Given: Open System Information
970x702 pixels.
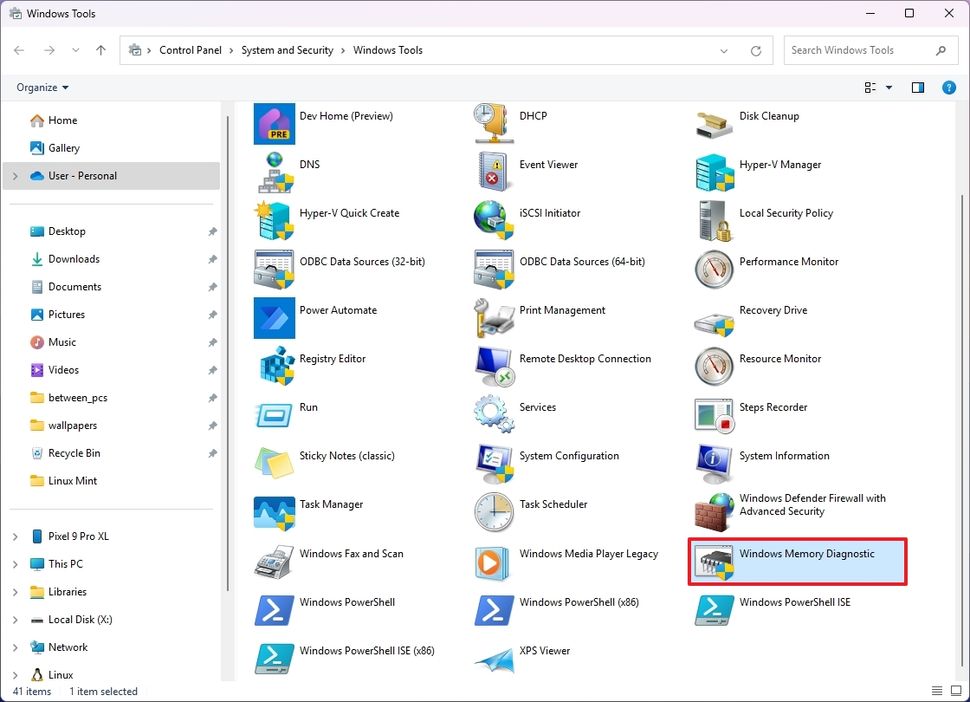Looking at the screenshot, I should (783, 456).
